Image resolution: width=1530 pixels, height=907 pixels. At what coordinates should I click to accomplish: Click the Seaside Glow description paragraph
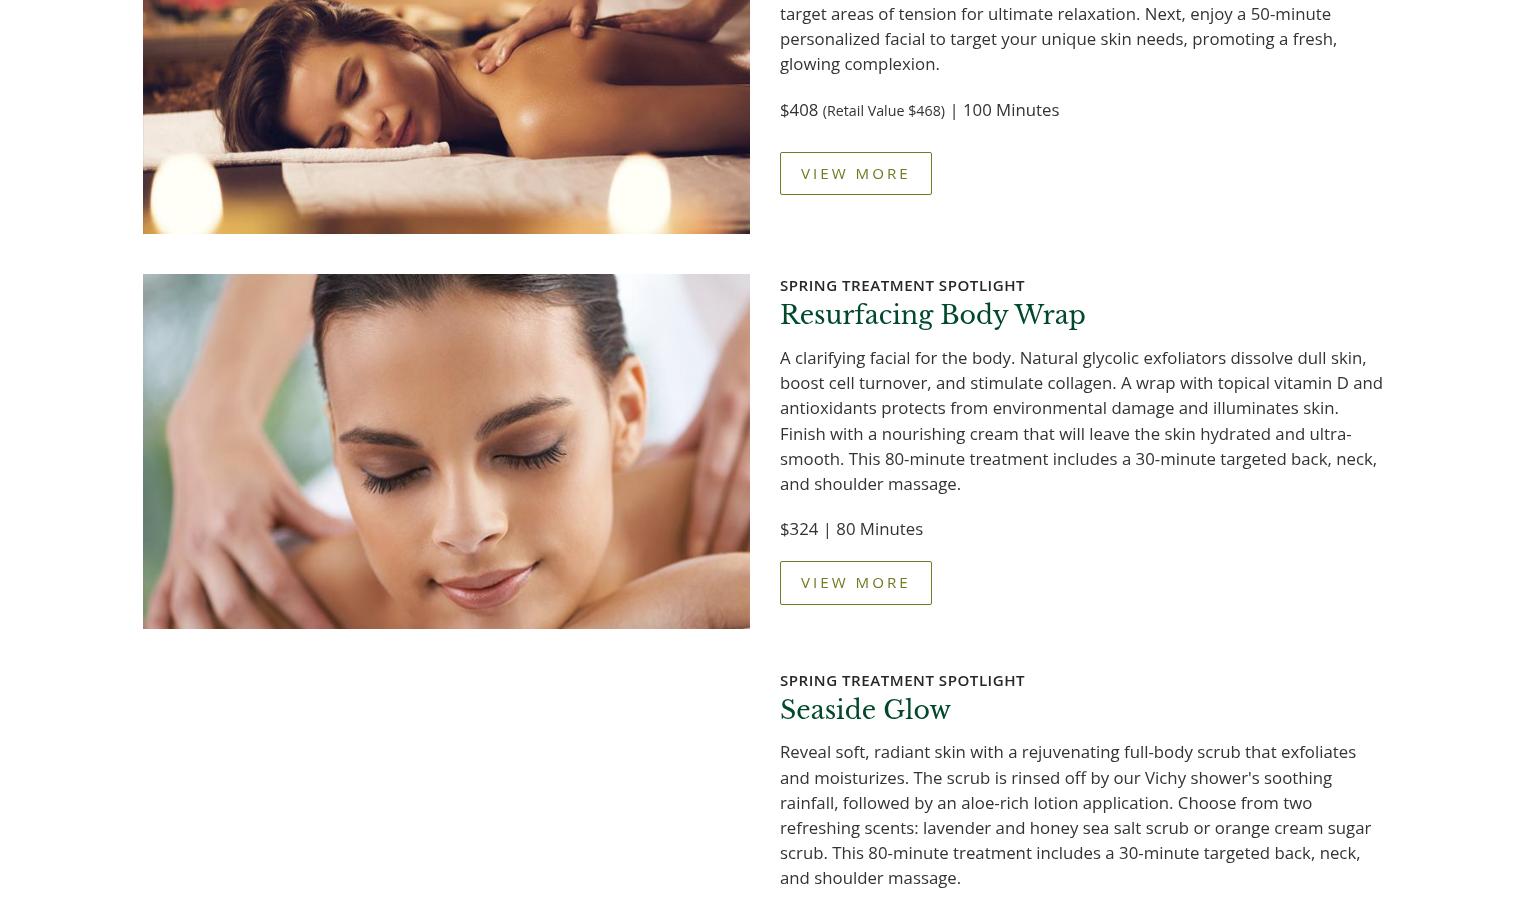[1076, 815]
